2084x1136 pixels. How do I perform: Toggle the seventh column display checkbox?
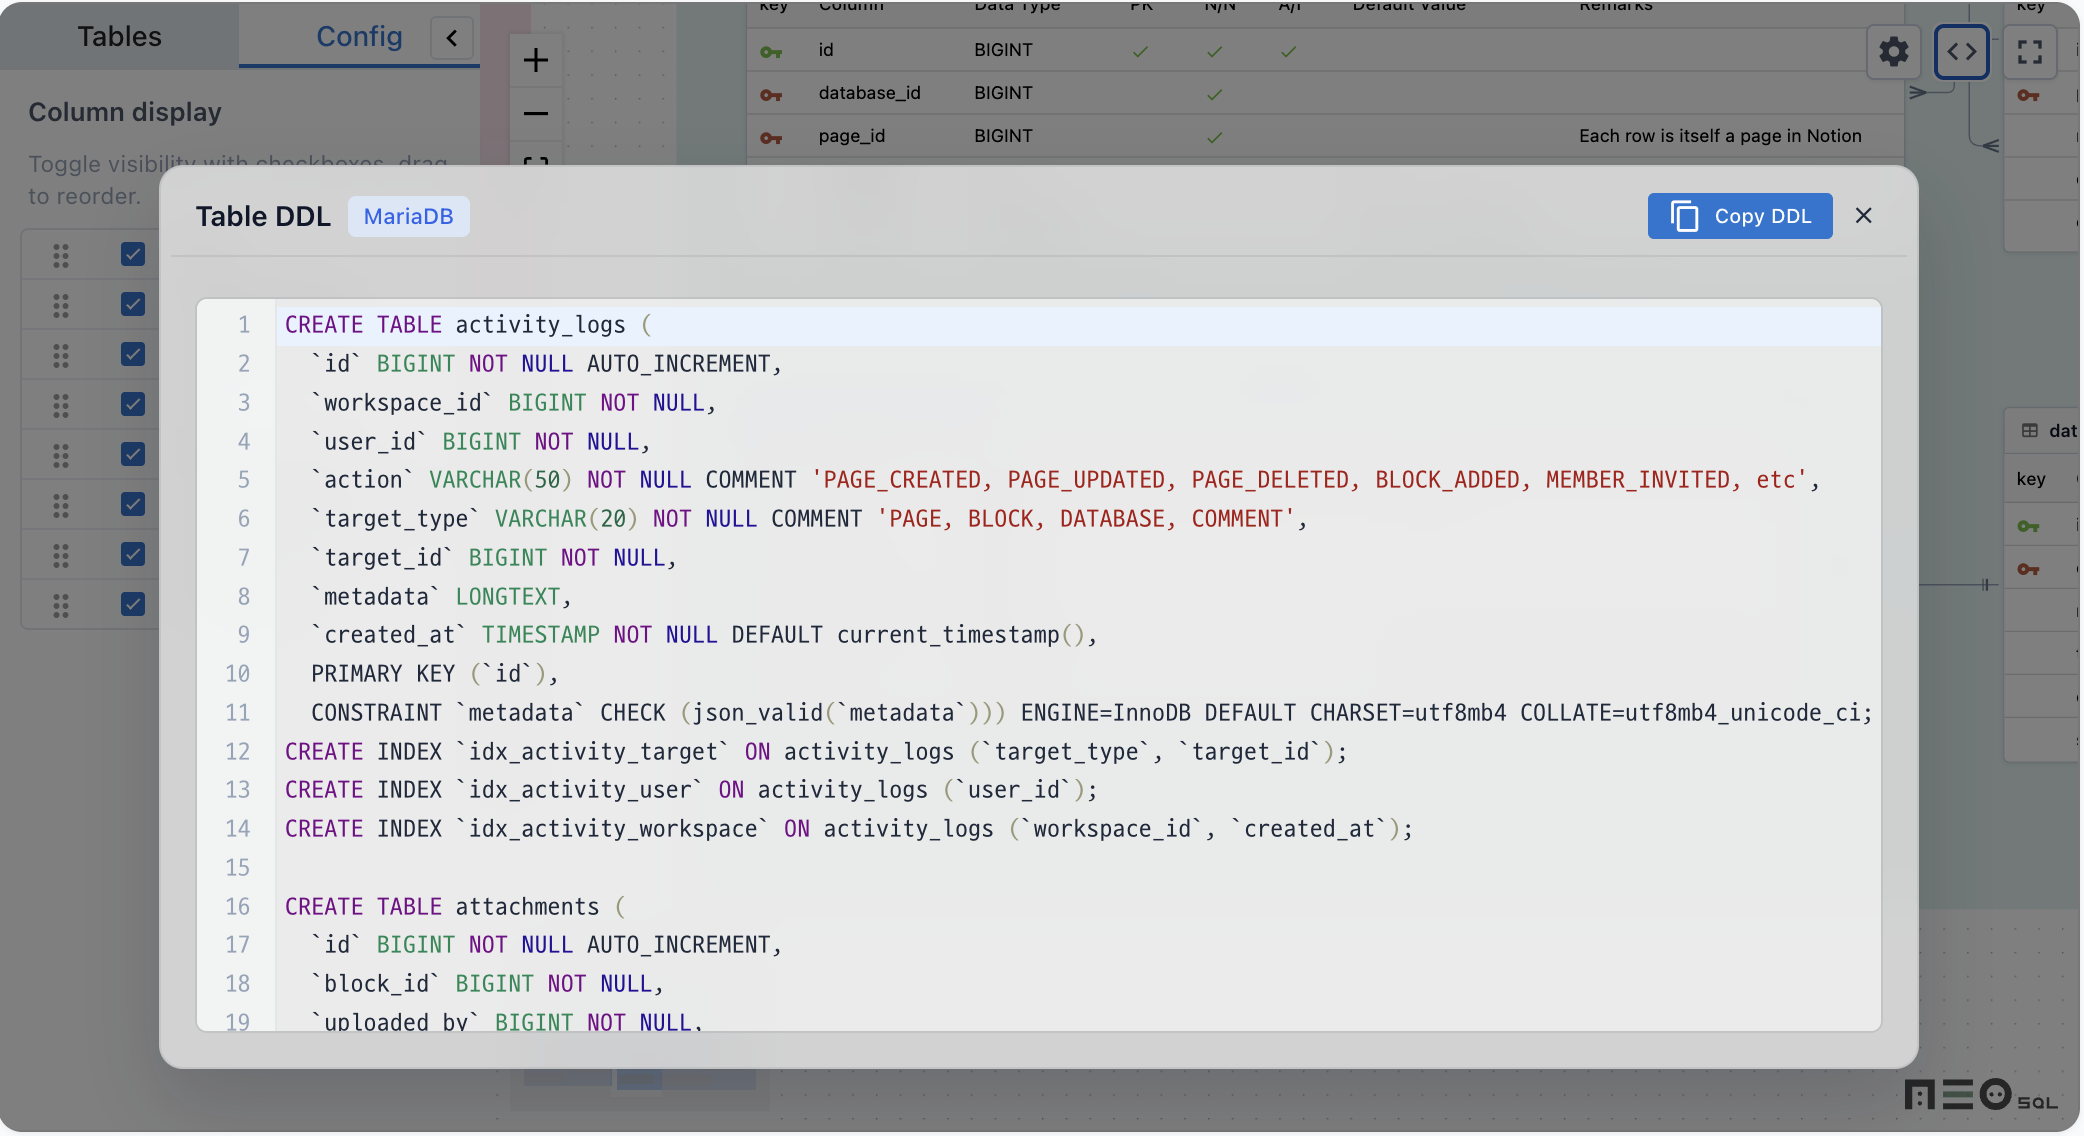click(x=133, y=554)
